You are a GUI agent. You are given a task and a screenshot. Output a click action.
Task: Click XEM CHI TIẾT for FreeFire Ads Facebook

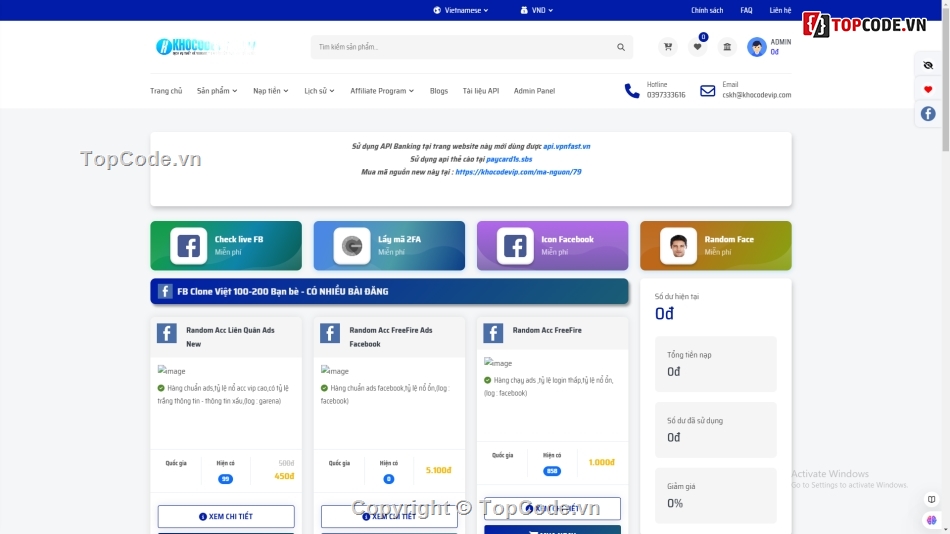pyautogui.click(x=389, y=516)
